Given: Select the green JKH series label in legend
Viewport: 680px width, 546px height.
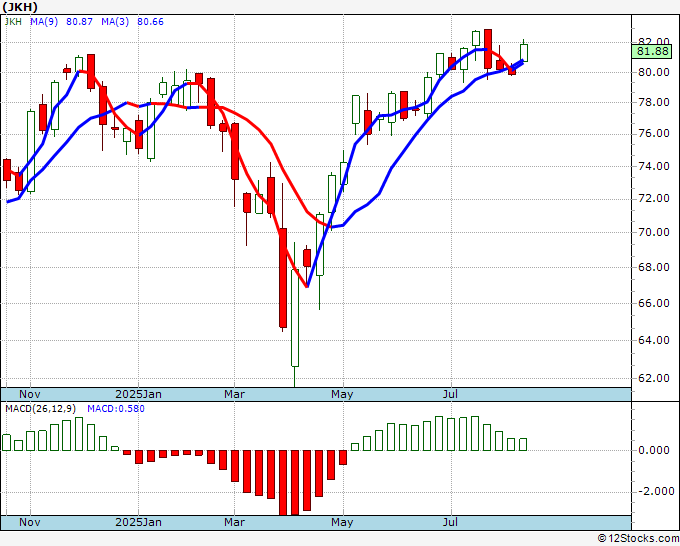Looking at the screenshot, I should click(13, 21).
